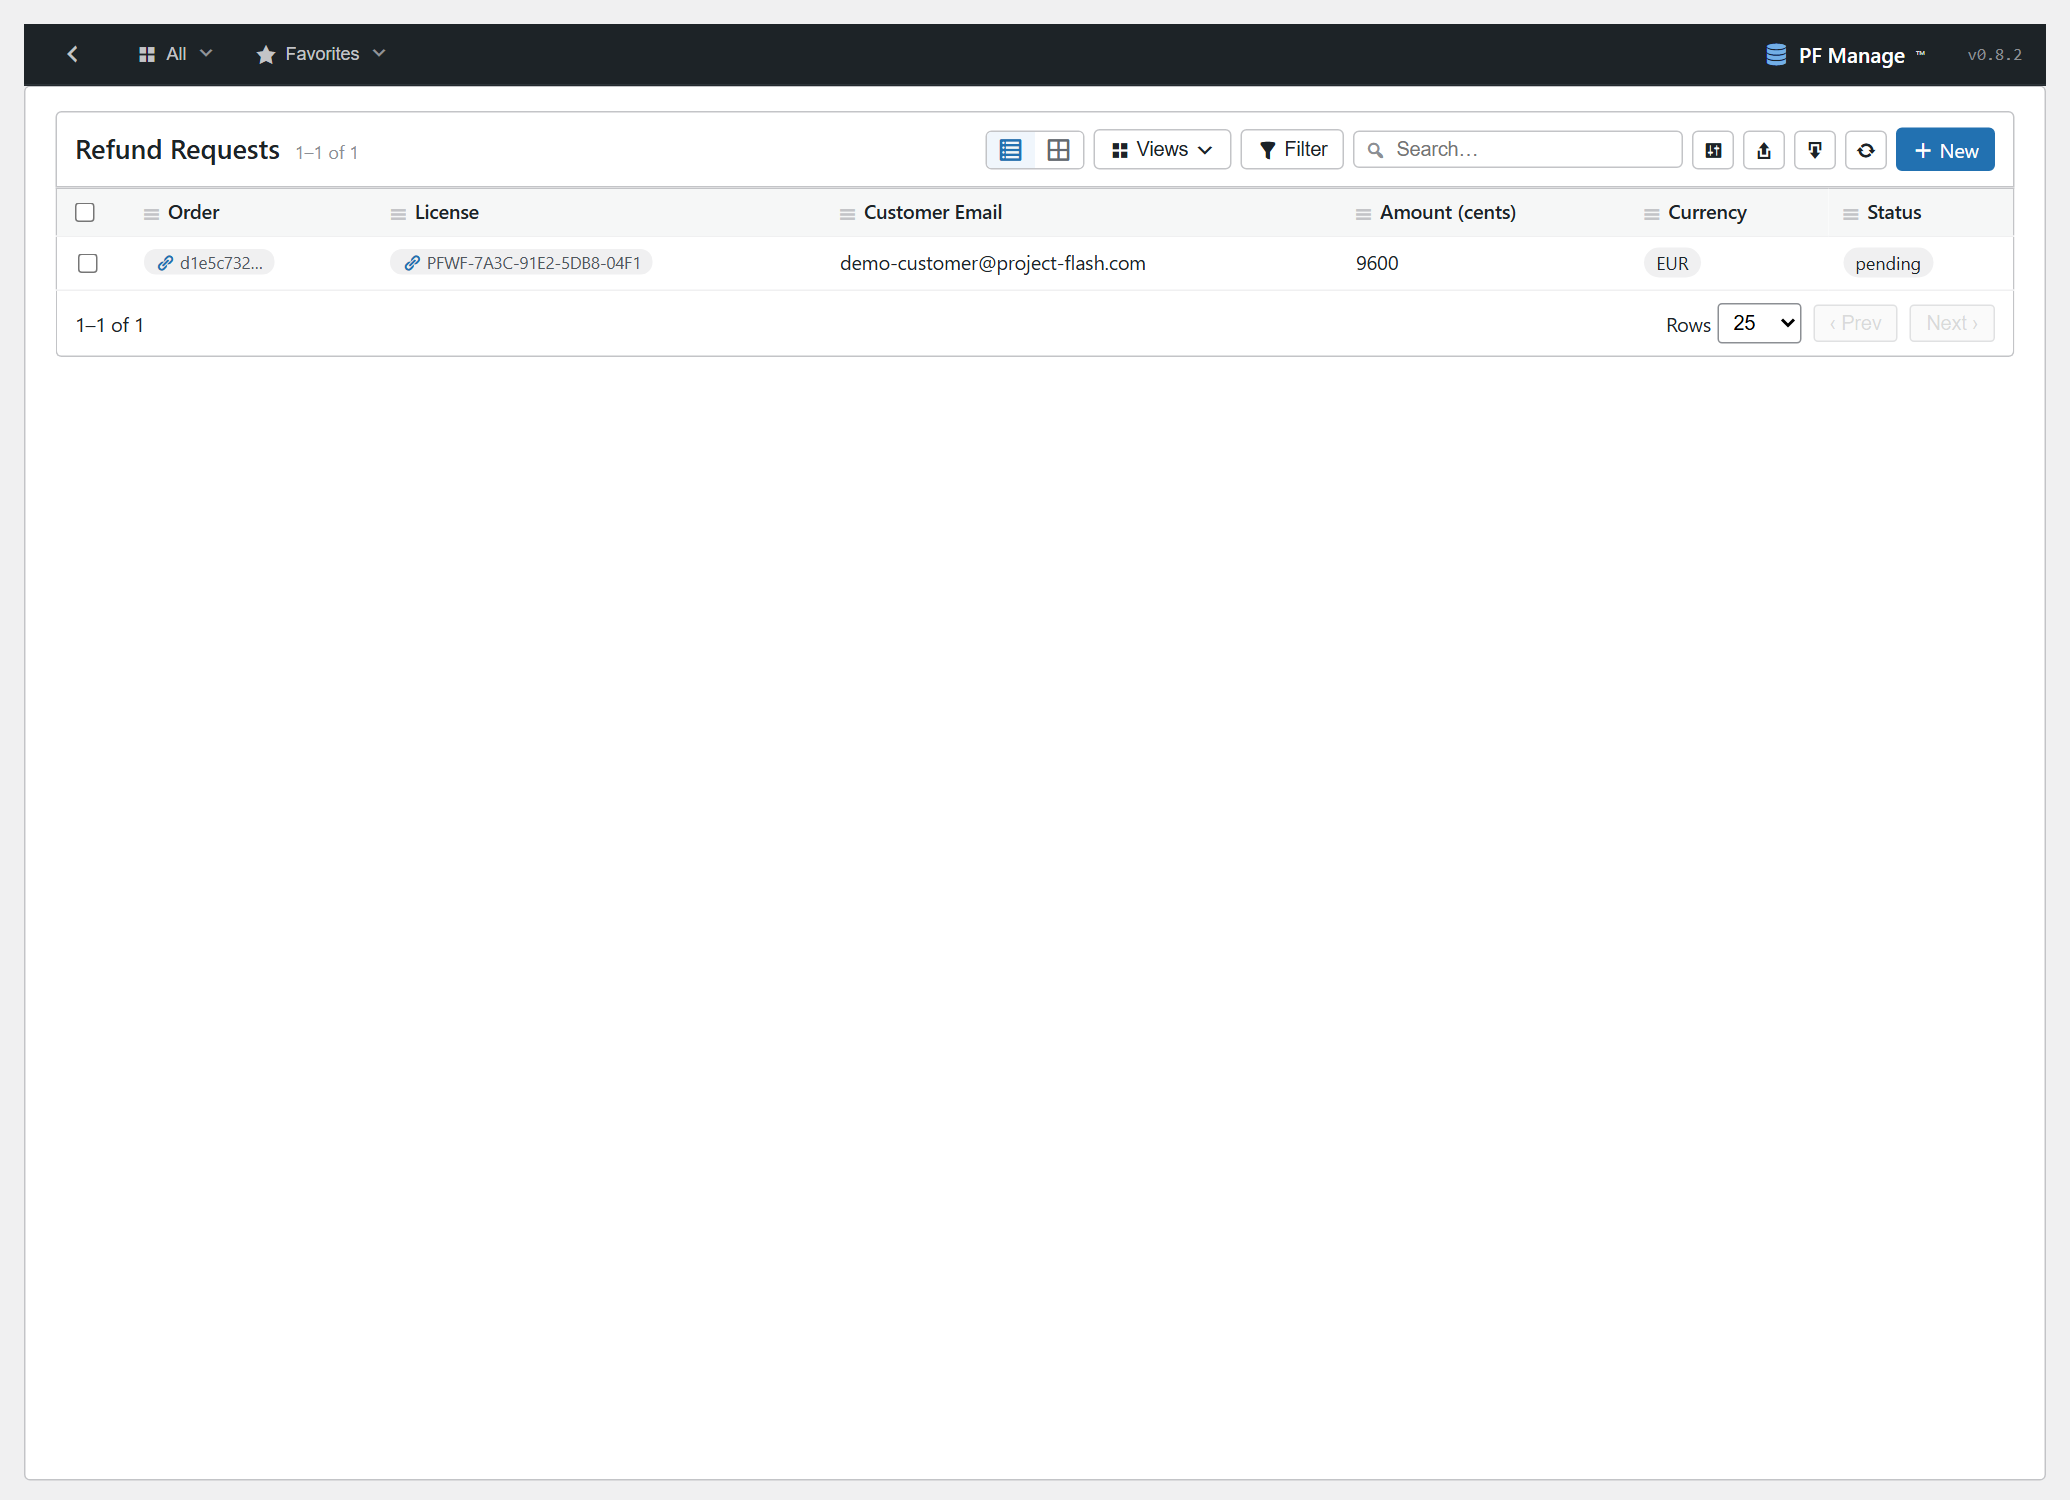Open the Views dropdown
Viewport: 2070px width, 1500px height.
click(x=1162, y=150)
